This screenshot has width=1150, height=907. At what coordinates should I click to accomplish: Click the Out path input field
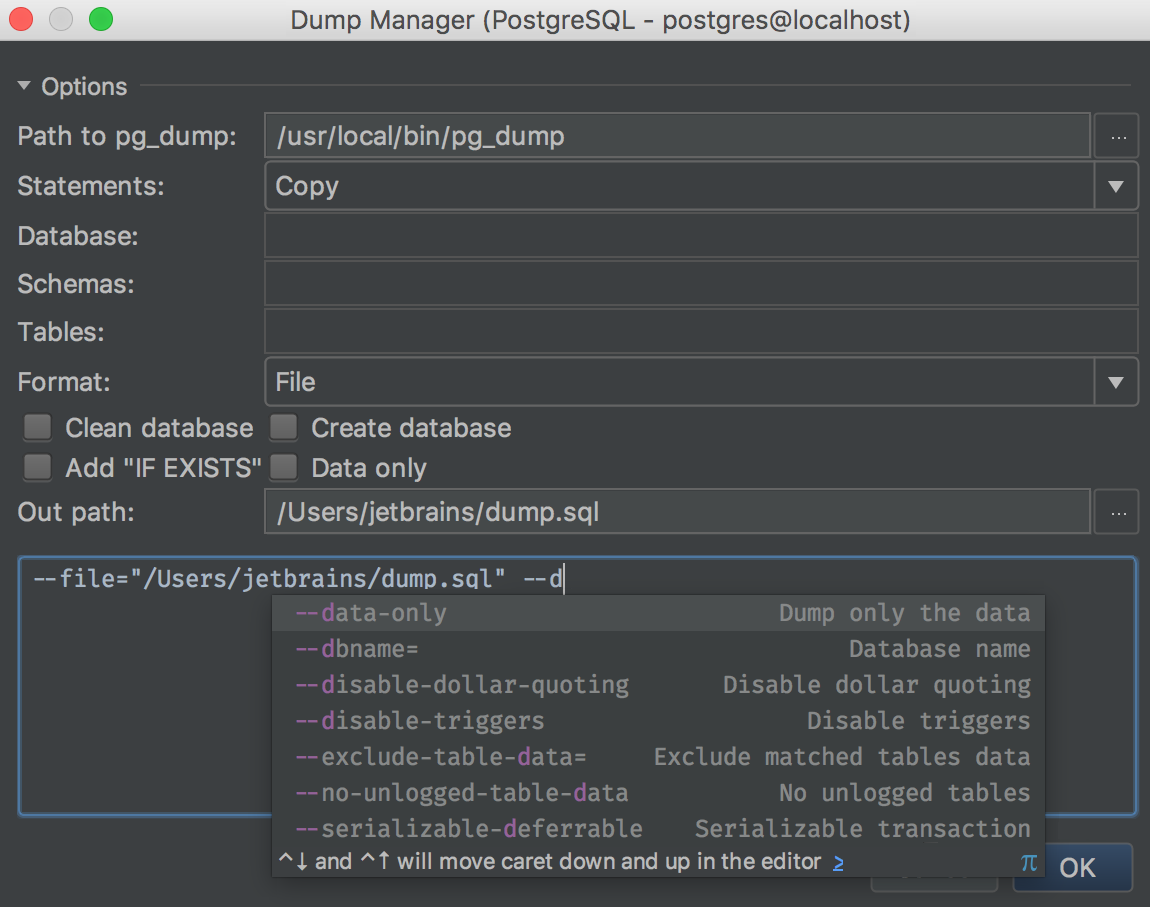677,512
